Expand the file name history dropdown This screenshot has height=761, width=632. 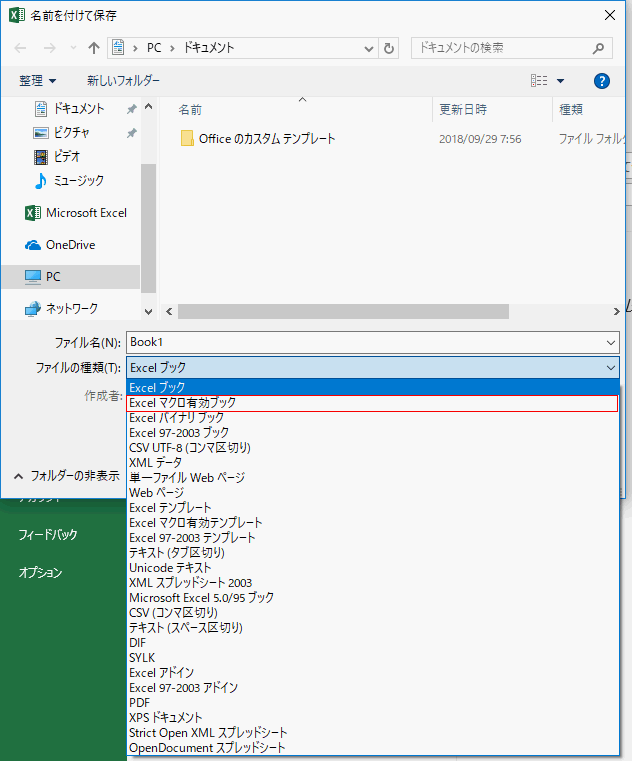611,343
